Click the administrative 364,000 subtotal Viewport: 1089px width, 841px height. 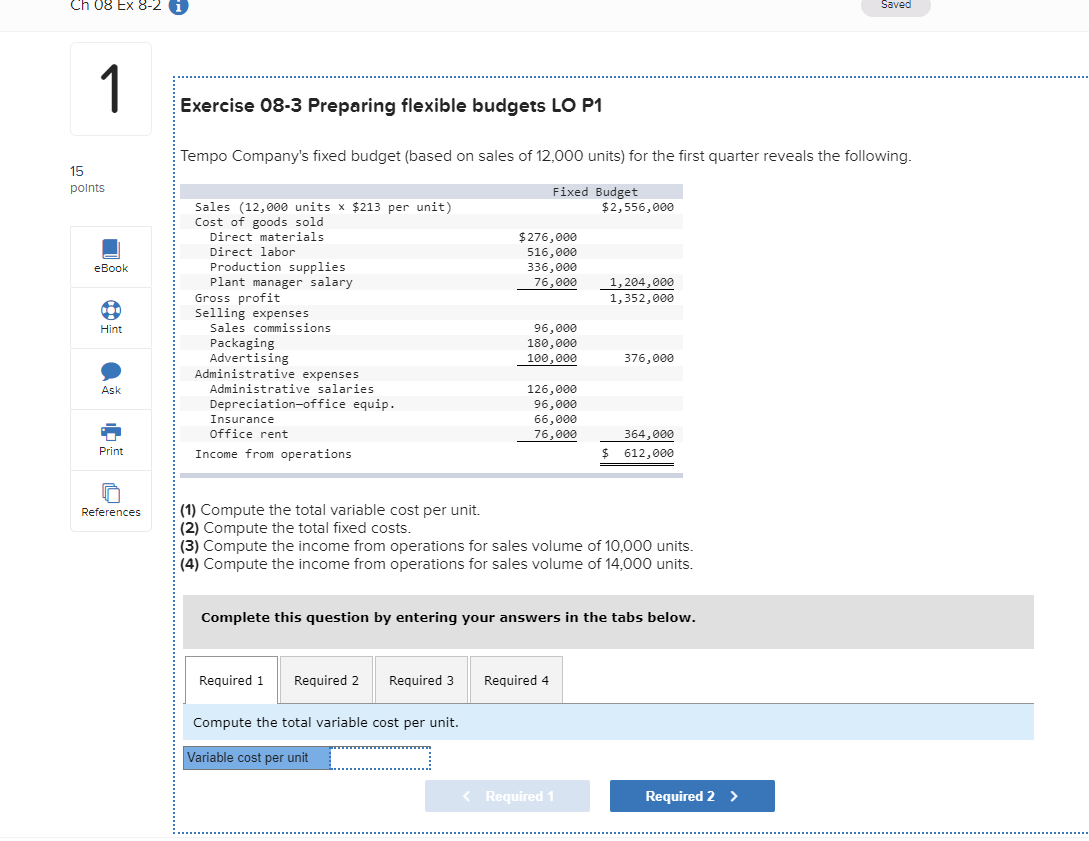[649, 434]
